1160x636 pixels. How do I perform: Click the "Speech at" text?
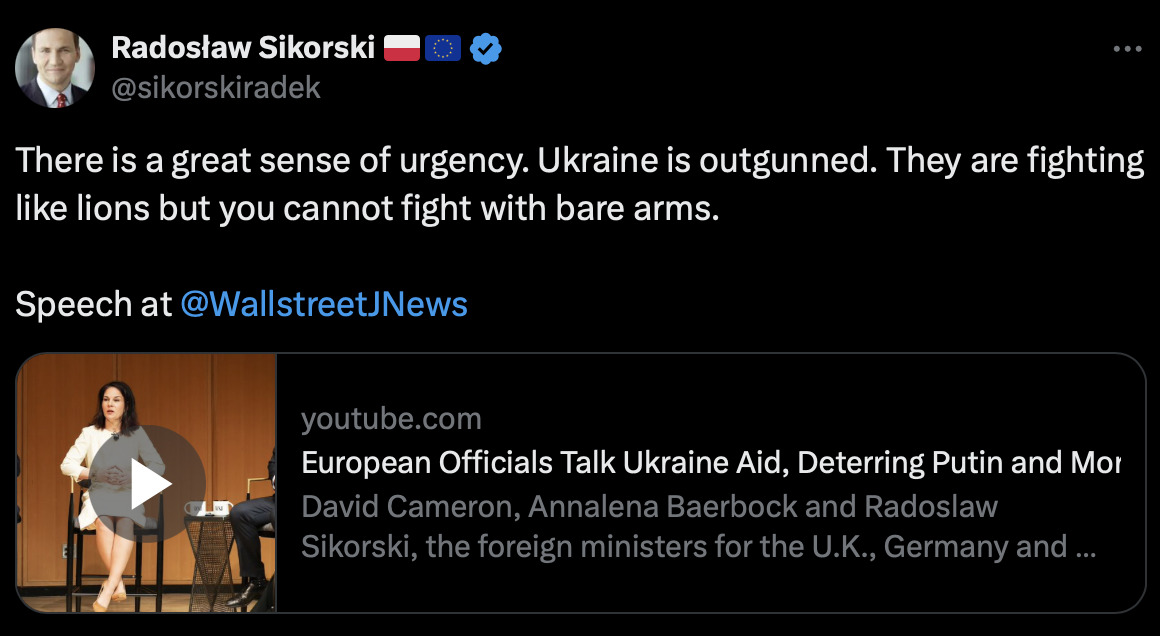coord(94,304)
